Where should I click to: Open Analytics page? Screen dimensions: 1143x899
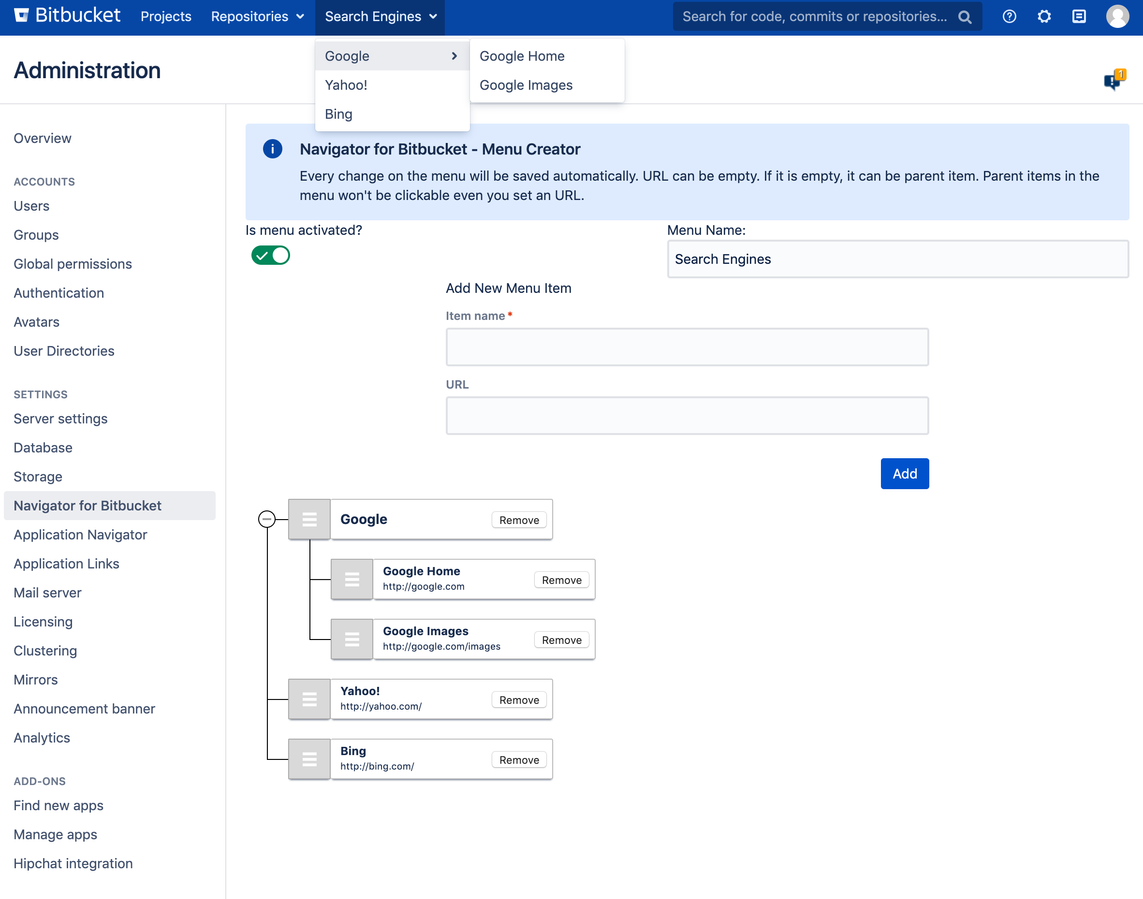(x=42, y=738)
